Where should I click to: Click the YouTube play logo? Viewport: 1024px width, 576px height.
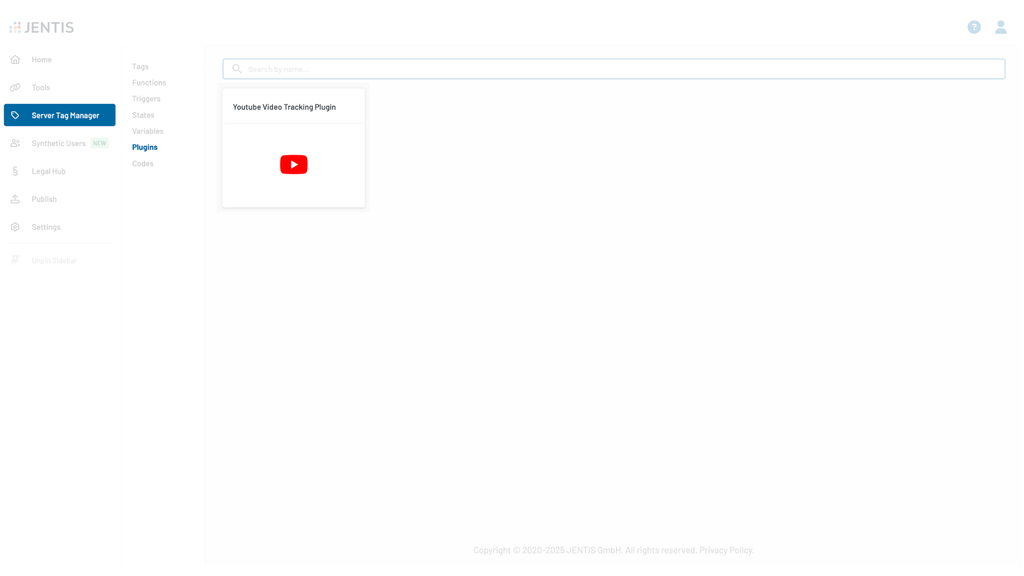pyautogui.click(x=293, y=165)
